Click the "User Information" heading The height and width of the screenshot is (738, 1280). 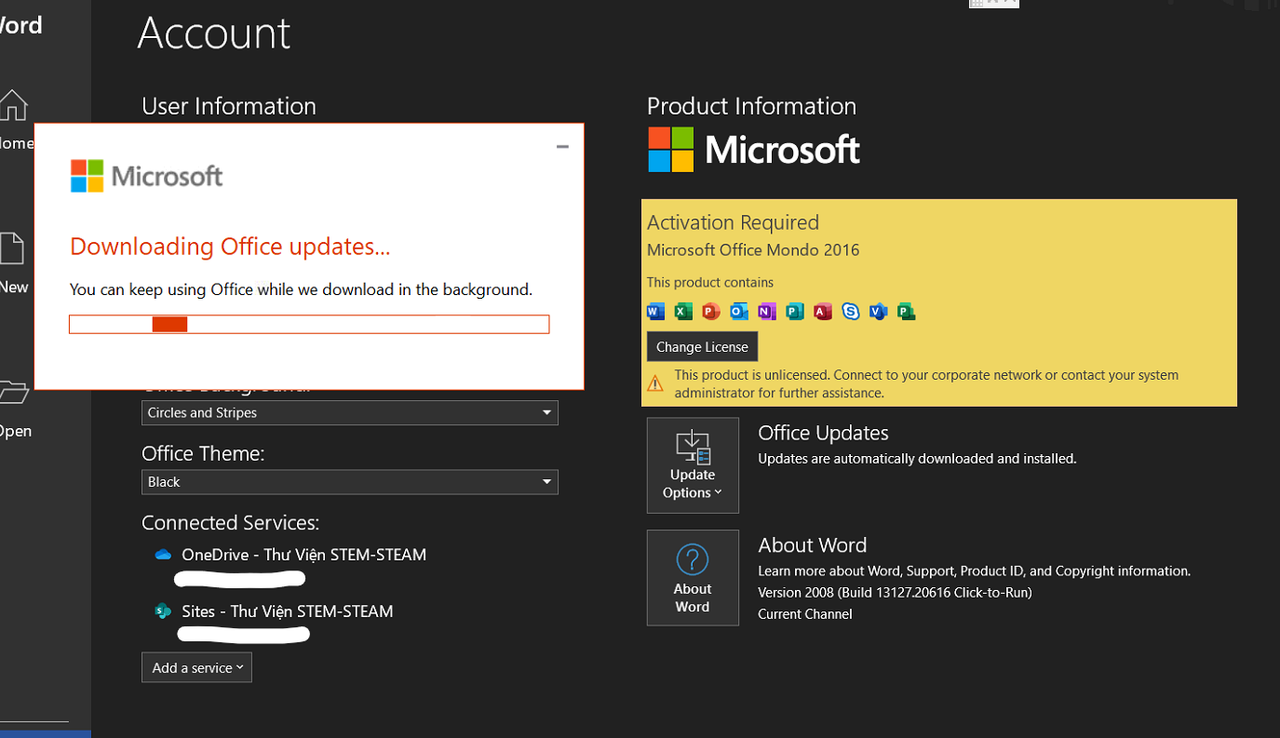(x=229, y=106)
